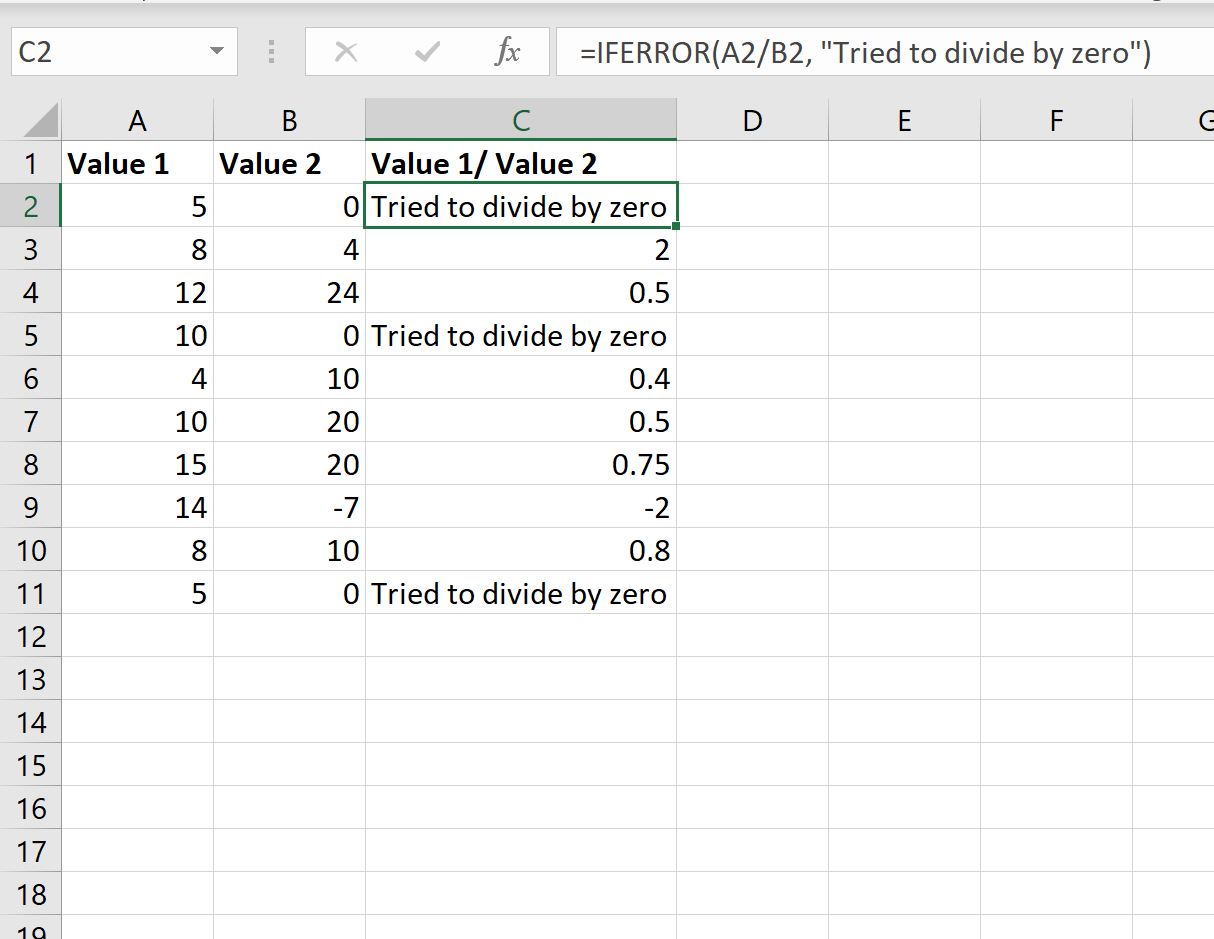Open the Insert Function fx dialog
Image resolution: width=1214 pixels, height=939 pixels.
[x=507, y=53]
